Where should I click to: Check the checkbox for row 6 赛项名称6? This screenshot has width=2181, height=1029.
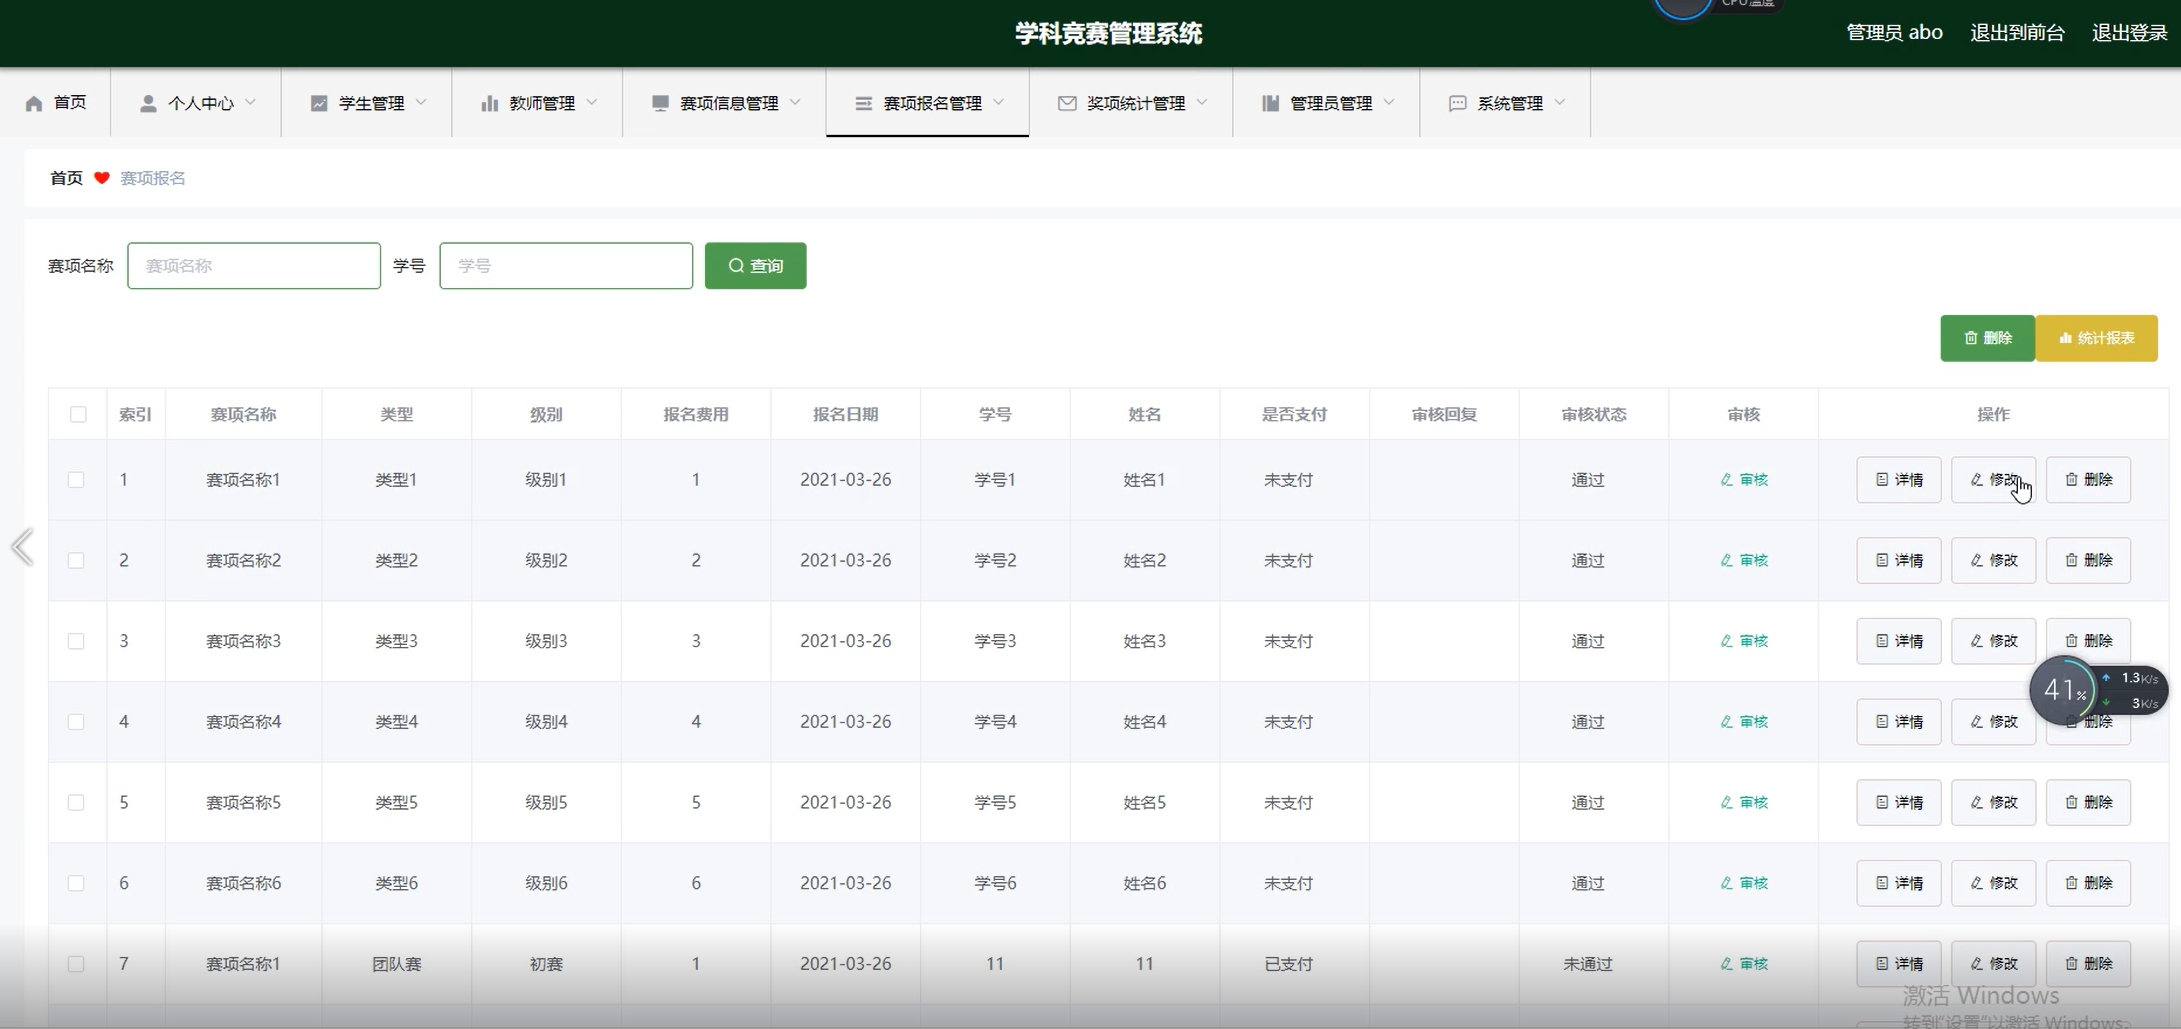(76, 883)
